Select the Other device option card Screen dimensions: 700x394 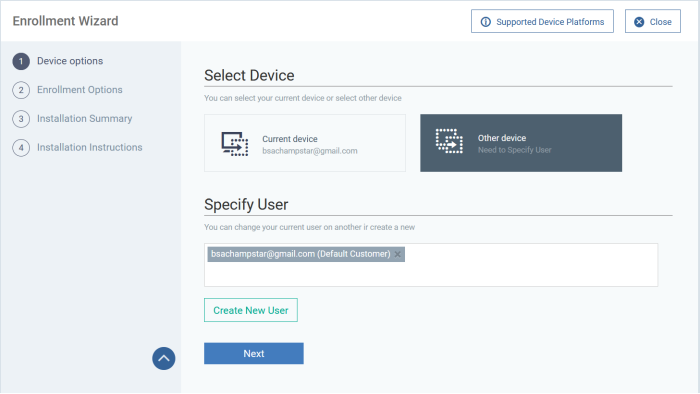[521, 143]
